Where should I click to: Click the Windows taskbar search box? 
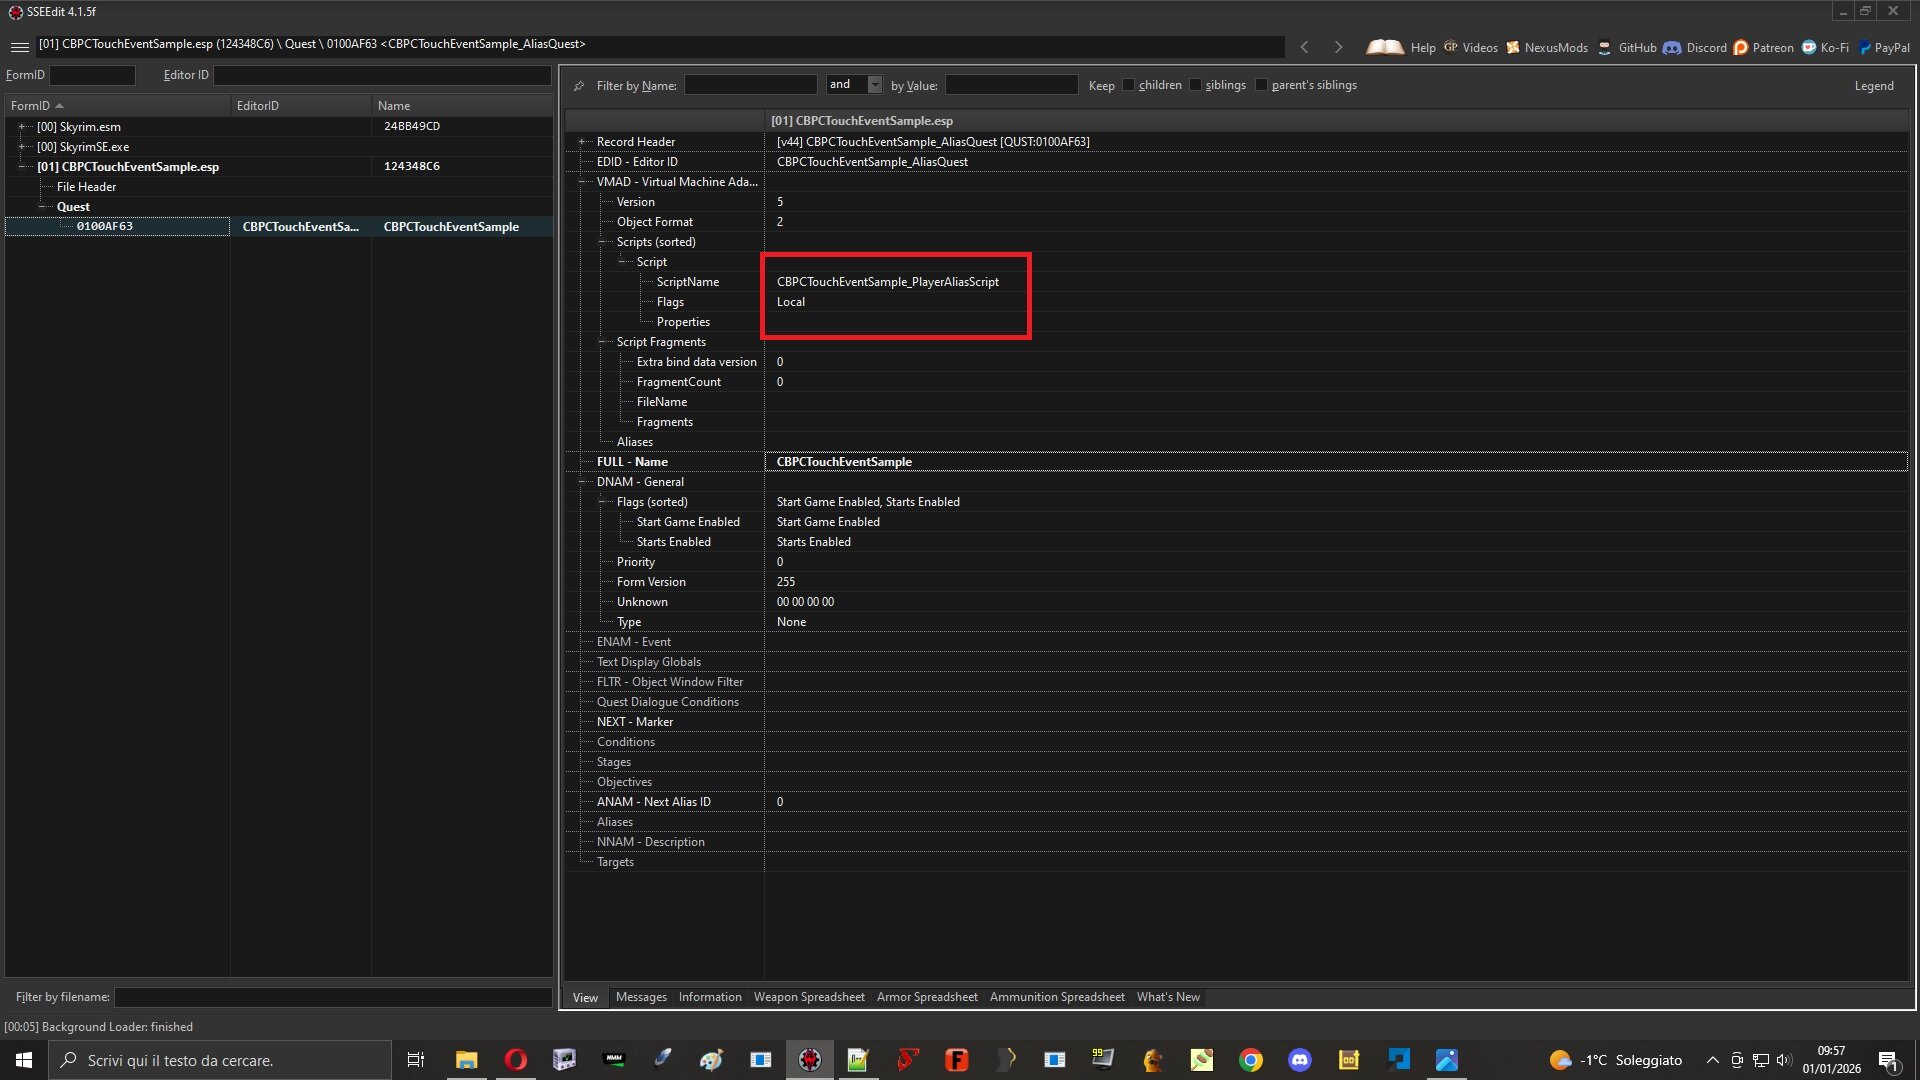pyautogui.click(x=220, y=1060)
